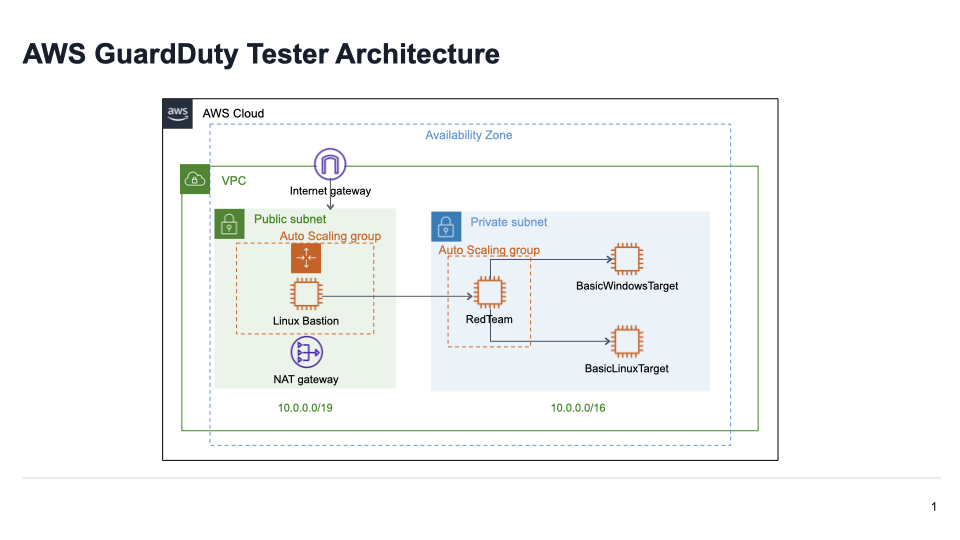Screen dimensions: 960x540
Task: Select Auto Scaling group label in Private subnet
Action: coord(489,250)
